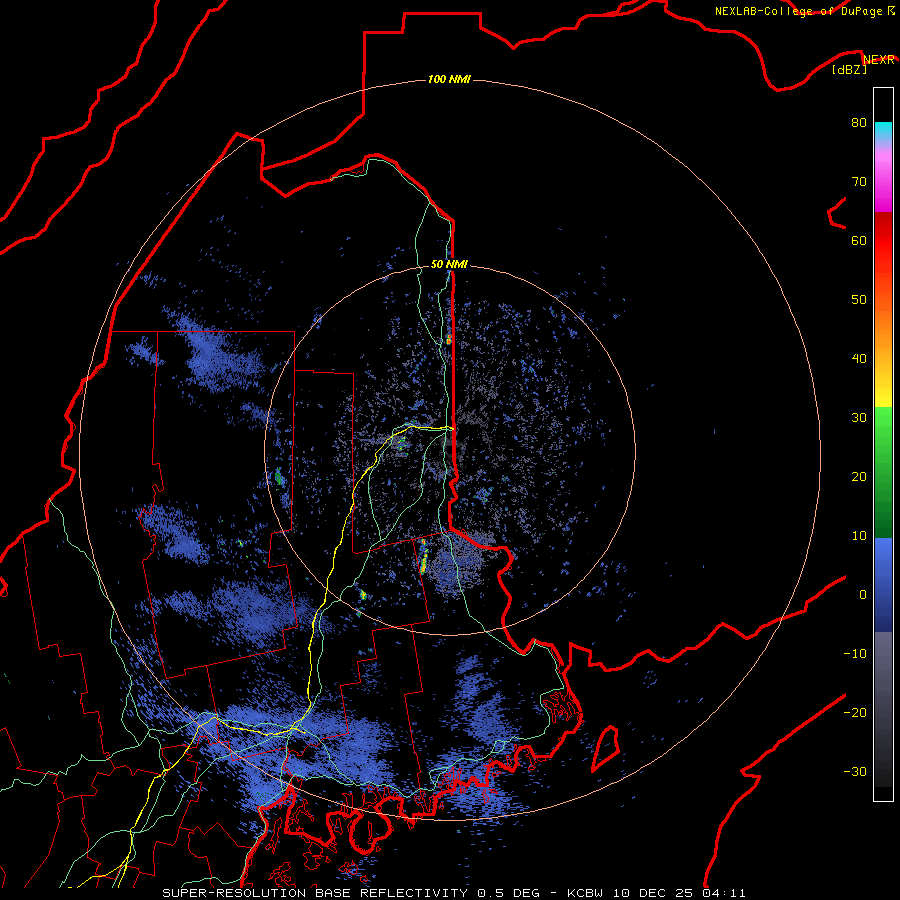Image resolution: width=900 pixels, height=900 pixels.
Task: Click the 10 DEC 25 04:11 timestamp
Action: (680, 893)
